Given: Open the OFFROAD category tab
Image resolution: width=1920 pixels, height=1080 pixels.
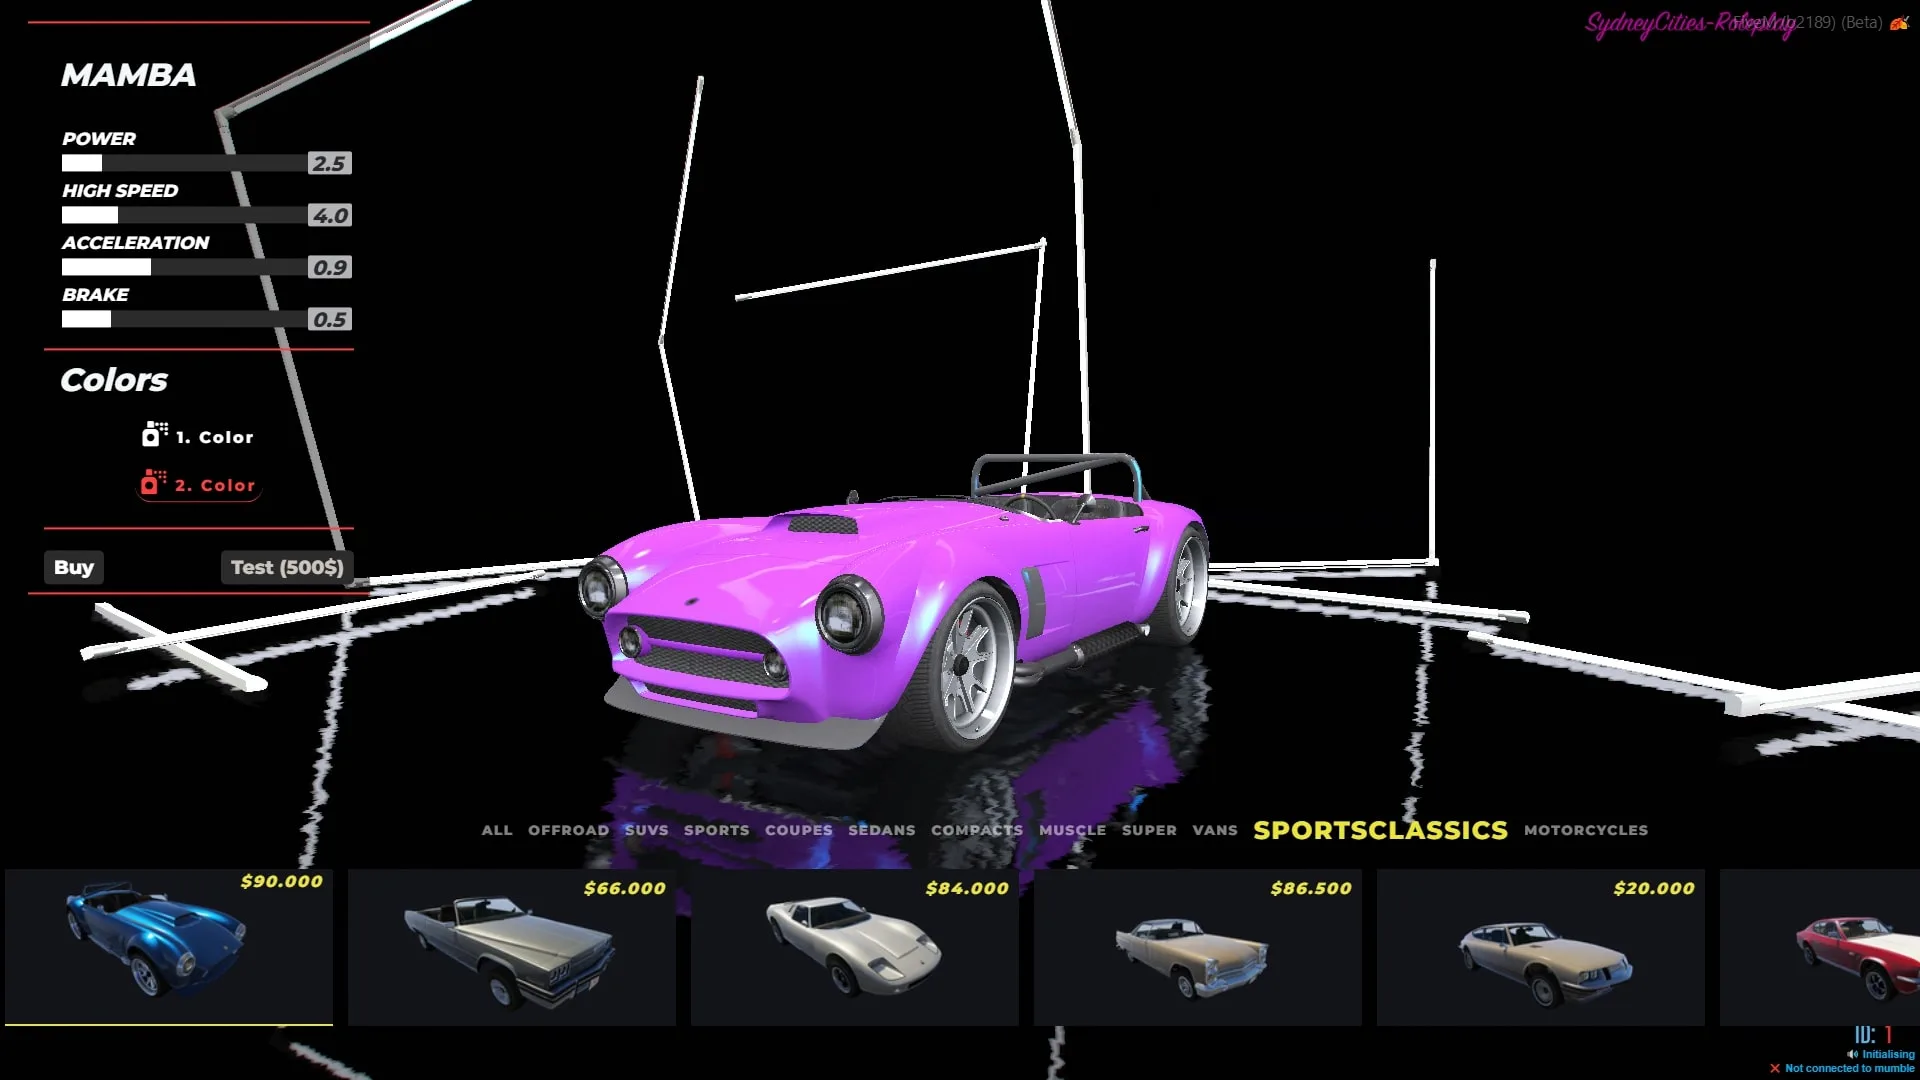Looking at the screenshot, I should coord(568,830).
